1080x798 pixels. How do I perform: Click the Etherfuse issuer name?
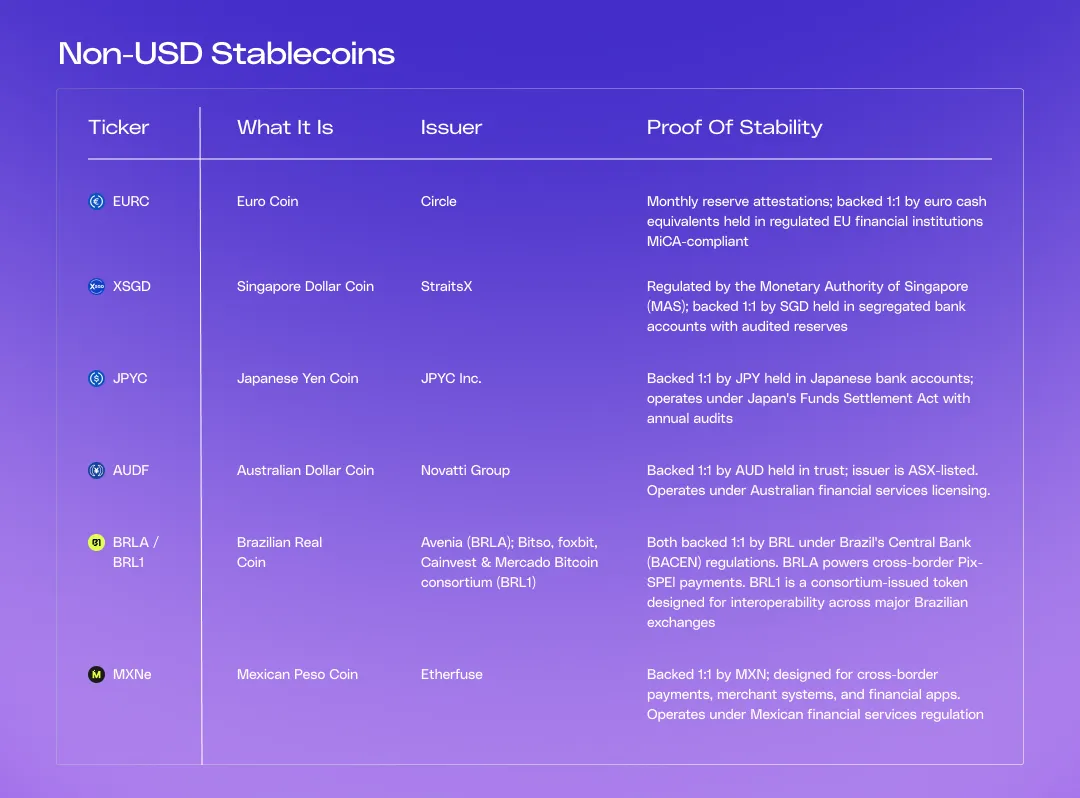pyautogui.click(x=452, y=674)
